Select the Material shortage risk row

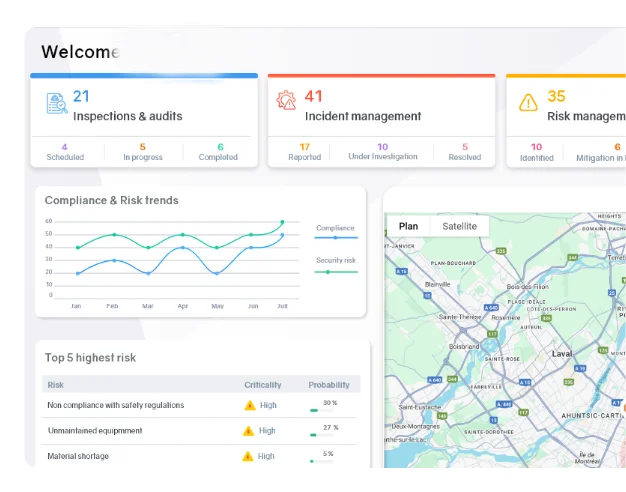click(x=199, y=456)
